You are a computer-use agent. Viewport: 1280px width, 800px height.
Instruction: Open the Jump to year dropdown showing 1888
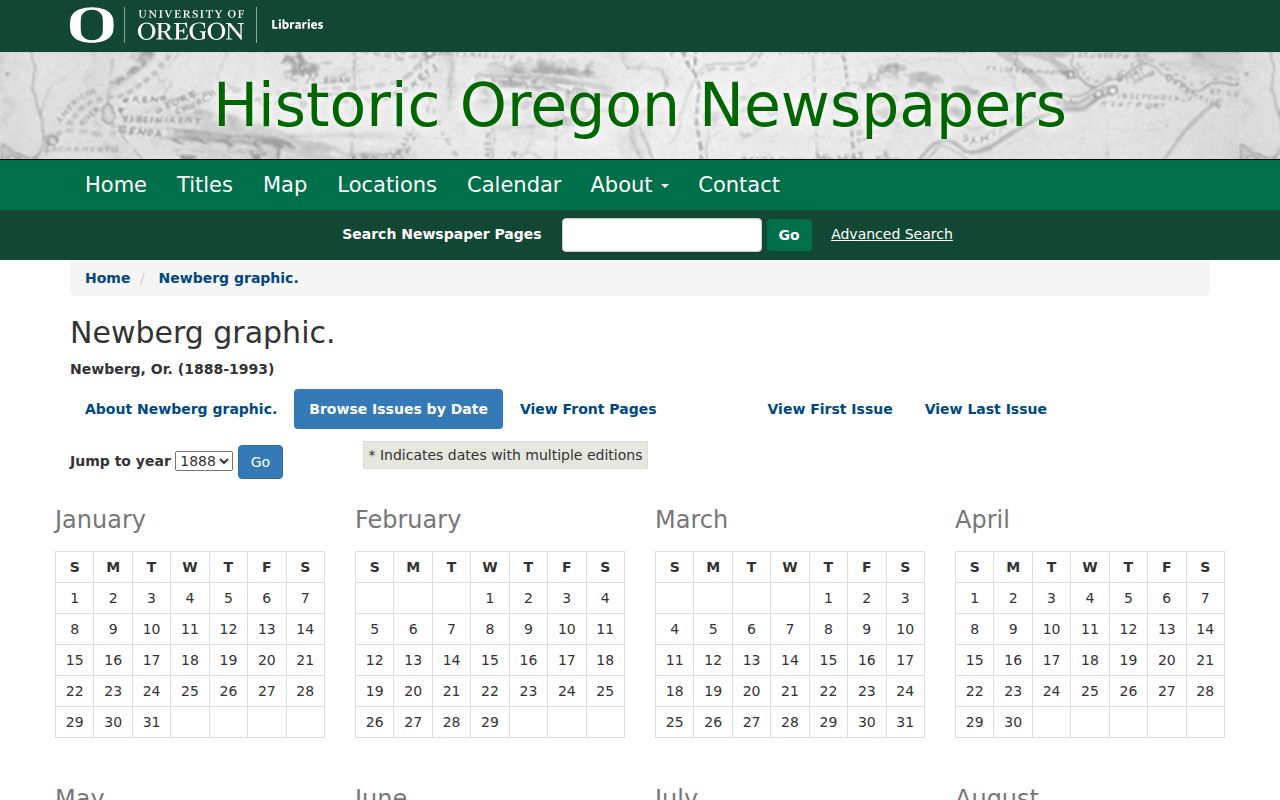pyautogui.click(x=204, y=461)
